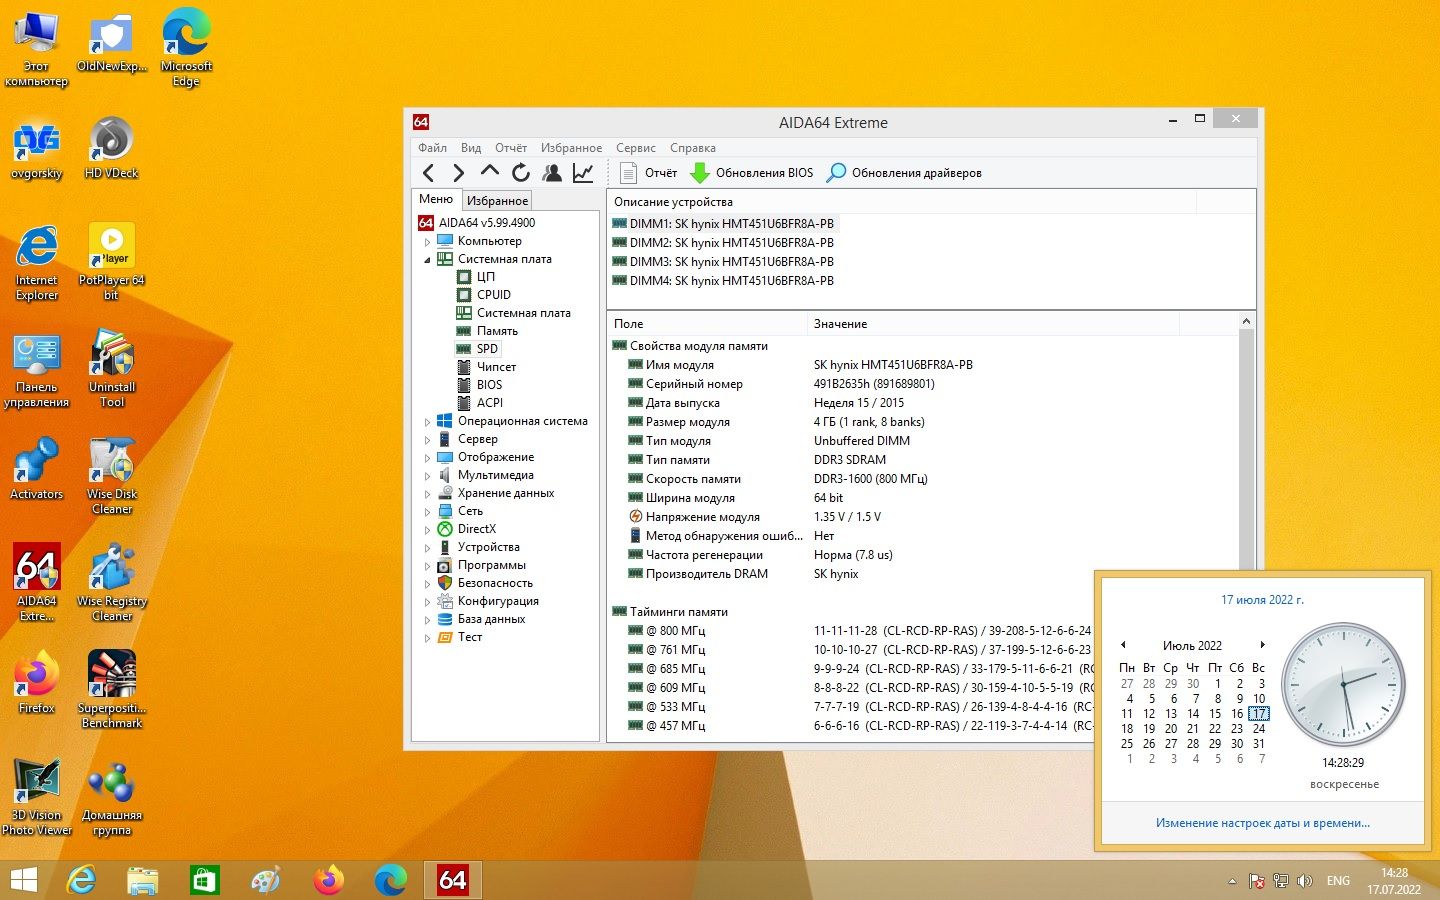Expand Операционная система node

click(427, 422)
